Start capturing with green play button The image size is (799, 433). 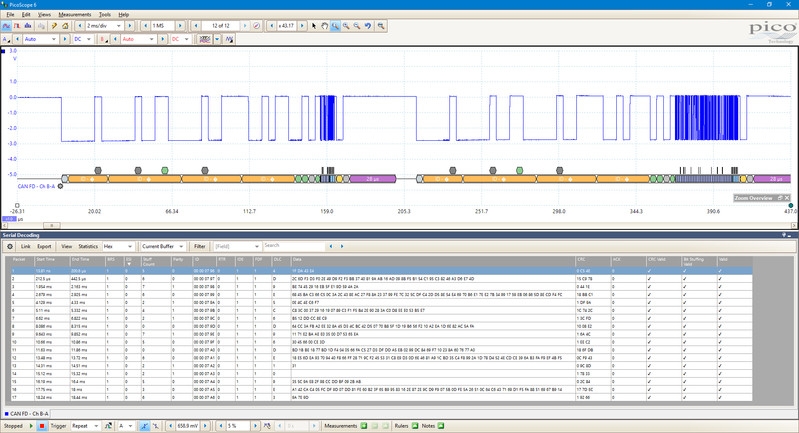pos(31,426)
